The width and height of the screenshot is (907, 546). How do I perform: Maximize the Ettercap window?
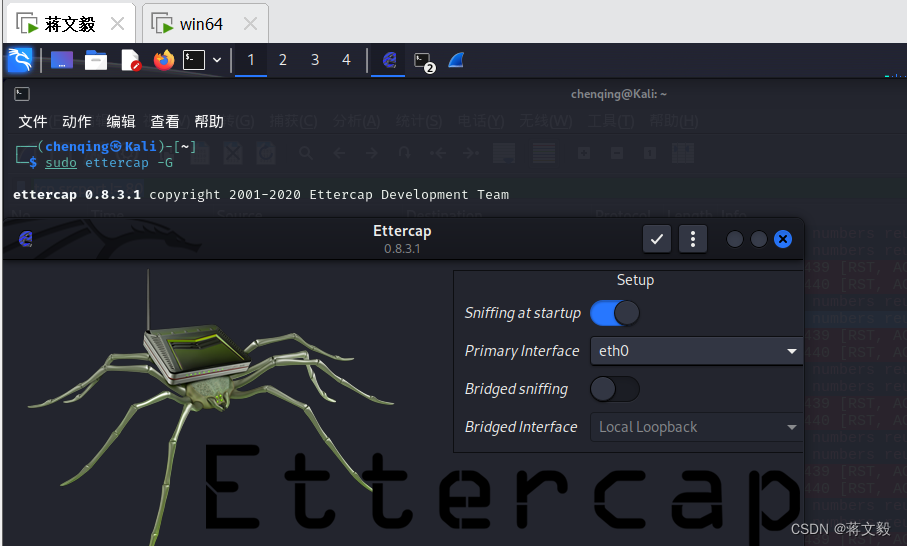[x=759, y=239]
